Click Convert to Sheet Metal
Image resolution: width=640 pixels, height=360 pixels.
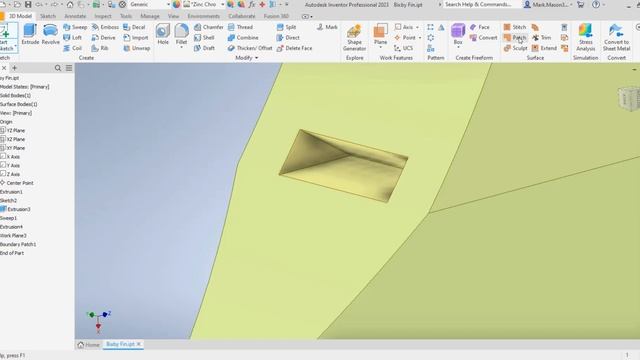click(616, 37)
